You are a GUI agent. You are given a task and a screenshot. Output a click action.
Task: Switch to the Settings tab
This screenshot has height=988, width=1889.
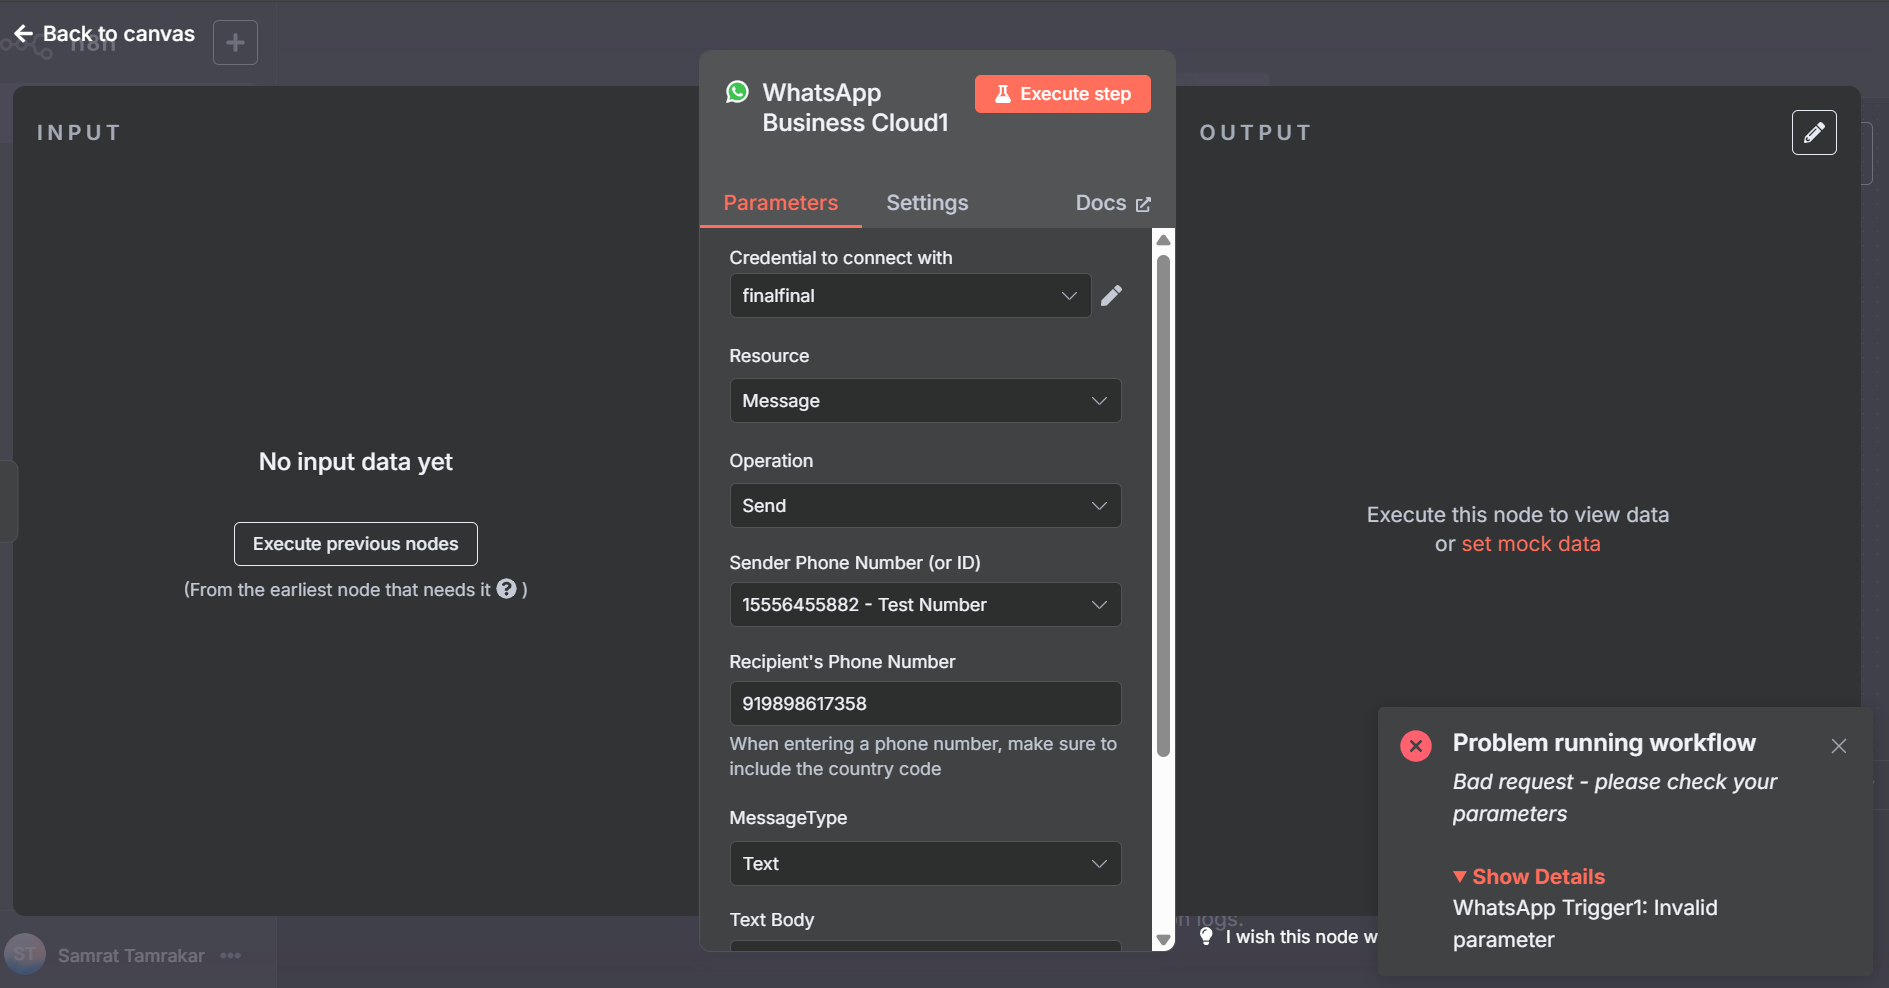coord(927,203)
